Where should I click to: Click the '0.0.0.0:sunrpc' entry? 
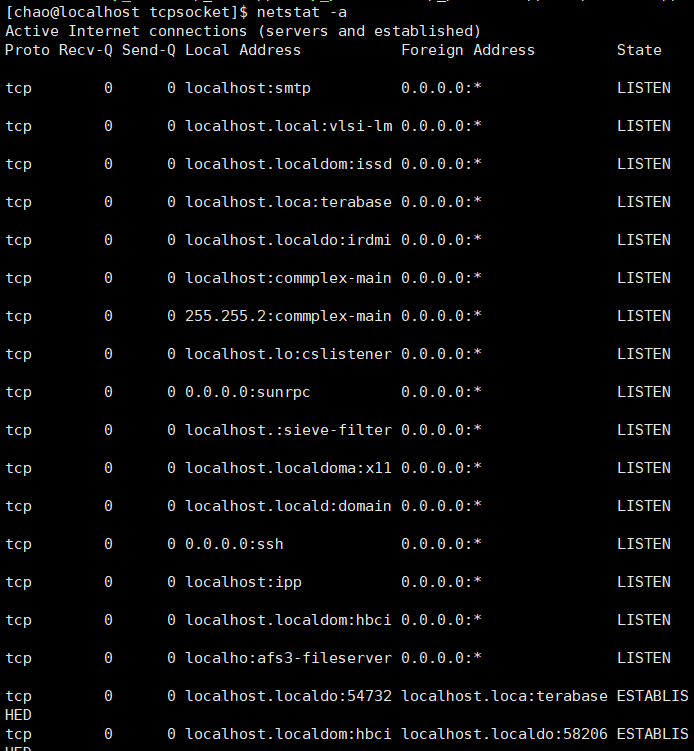248,392
